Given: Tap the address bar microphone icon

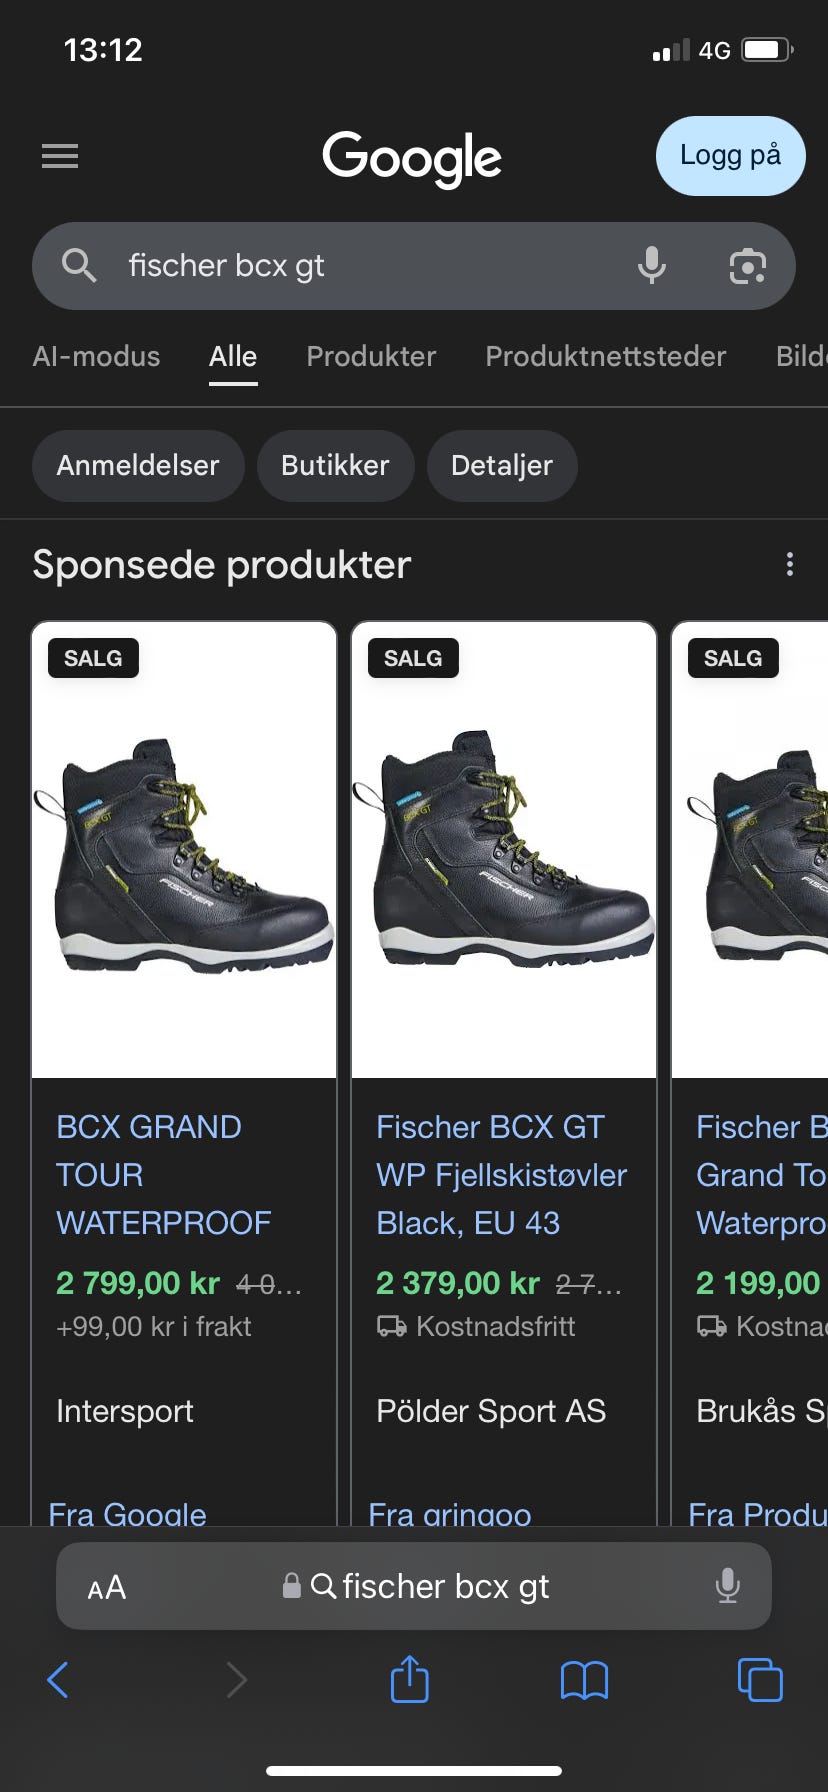Looking at the screenshot, I should pyautogui.click(x=728, y=1586).
